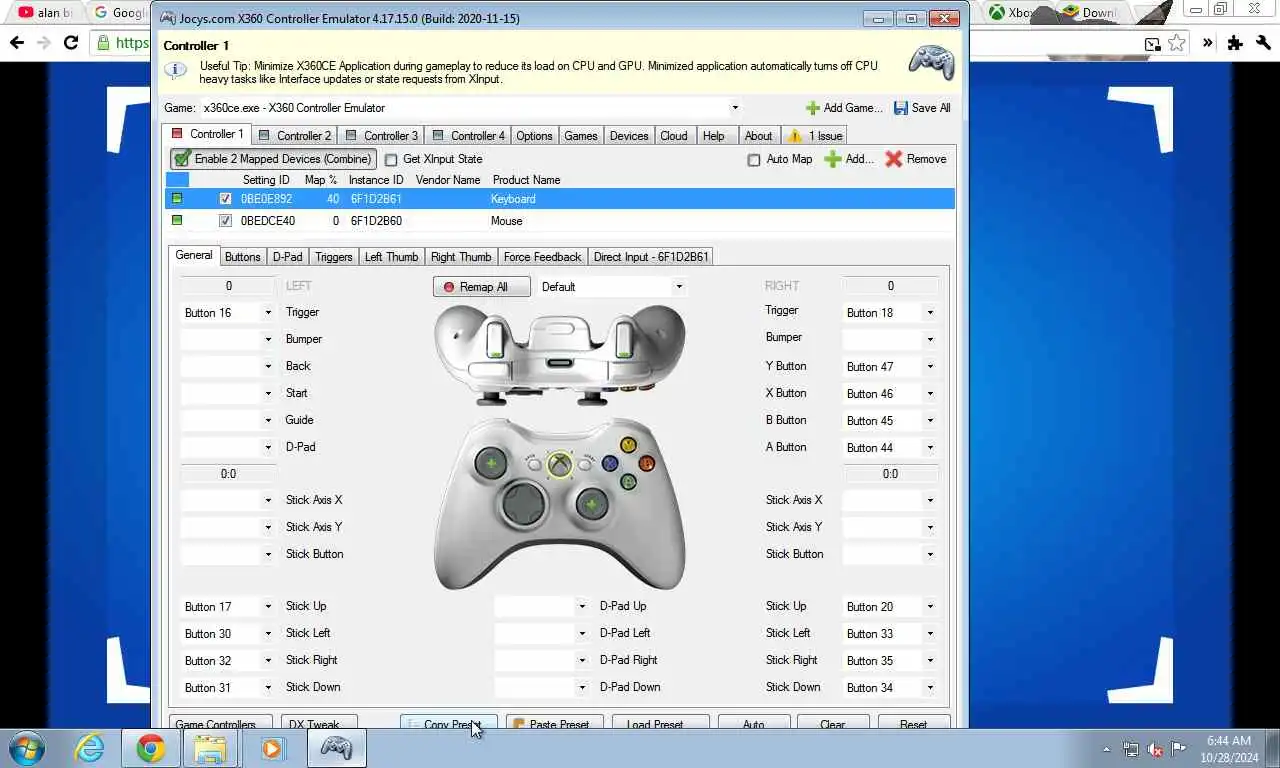
Task: Click the right thumbstick on controller image
Action: (592, 504)
